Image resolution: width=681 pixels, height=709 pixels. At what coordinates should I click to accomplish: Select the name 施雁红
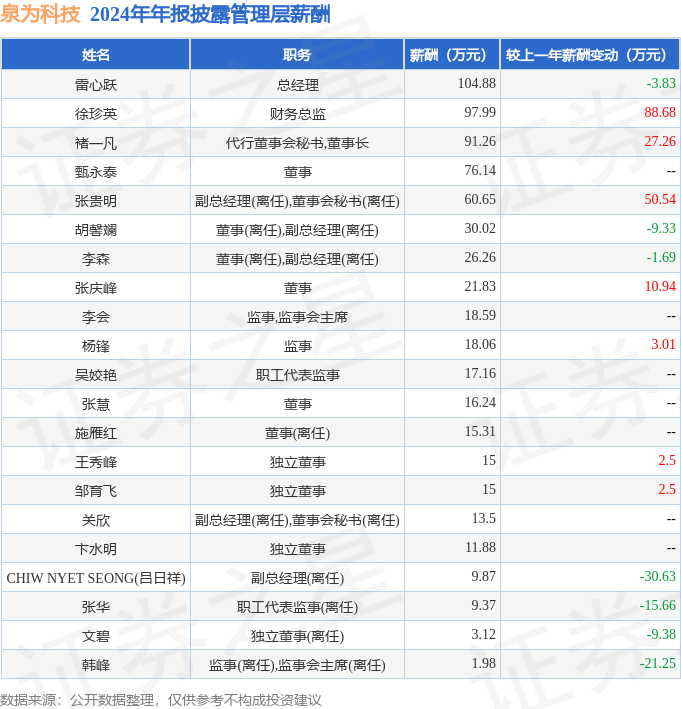click(x=95, y=433)
